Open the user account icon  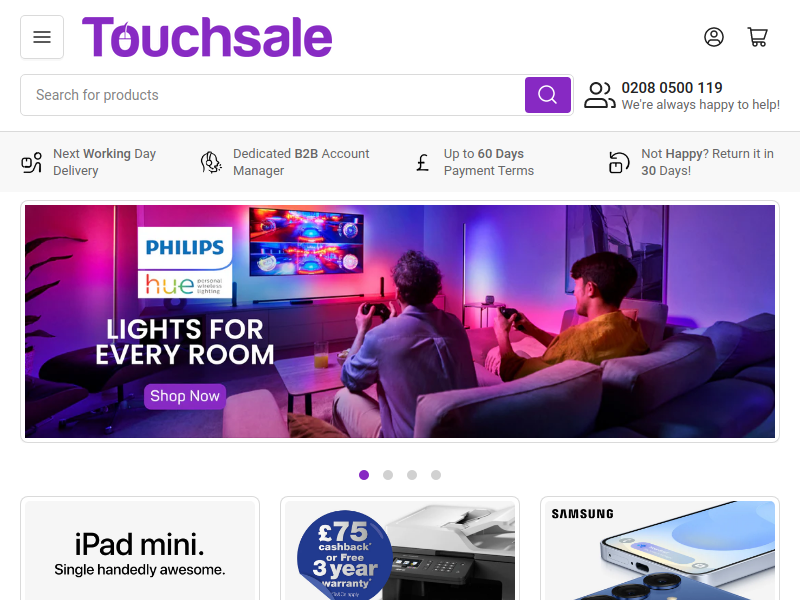point(714,37)
